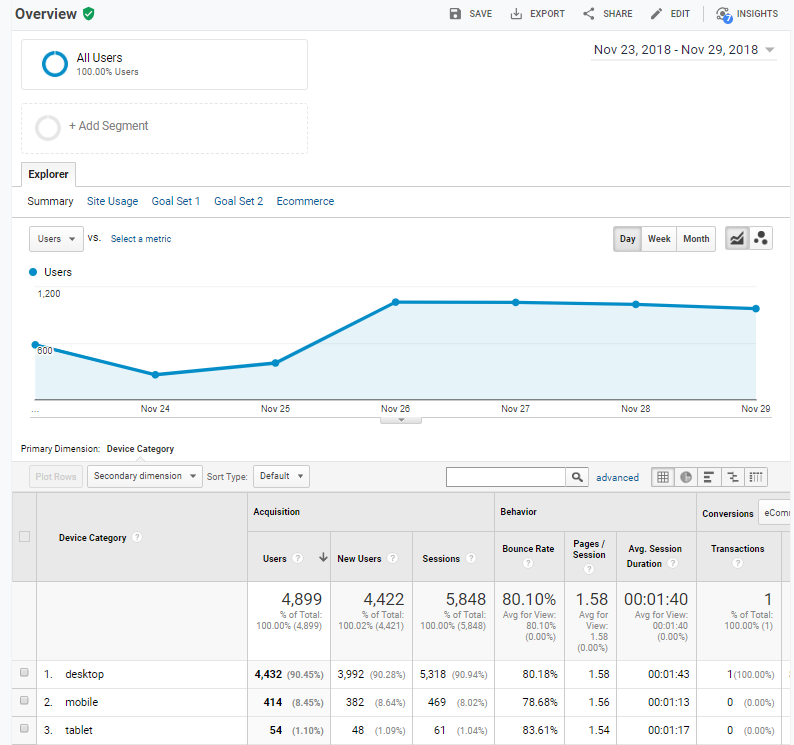Click Add Segment box
The width and height of the screenshot is (794, 745).
tap(164, 129)
